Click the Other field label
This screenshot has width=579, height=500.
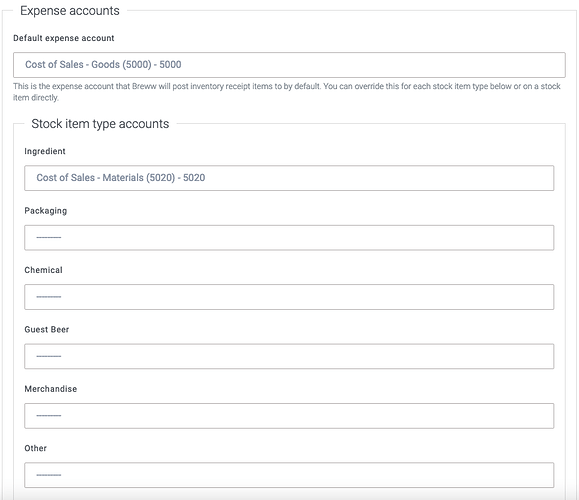click(35, 448)
